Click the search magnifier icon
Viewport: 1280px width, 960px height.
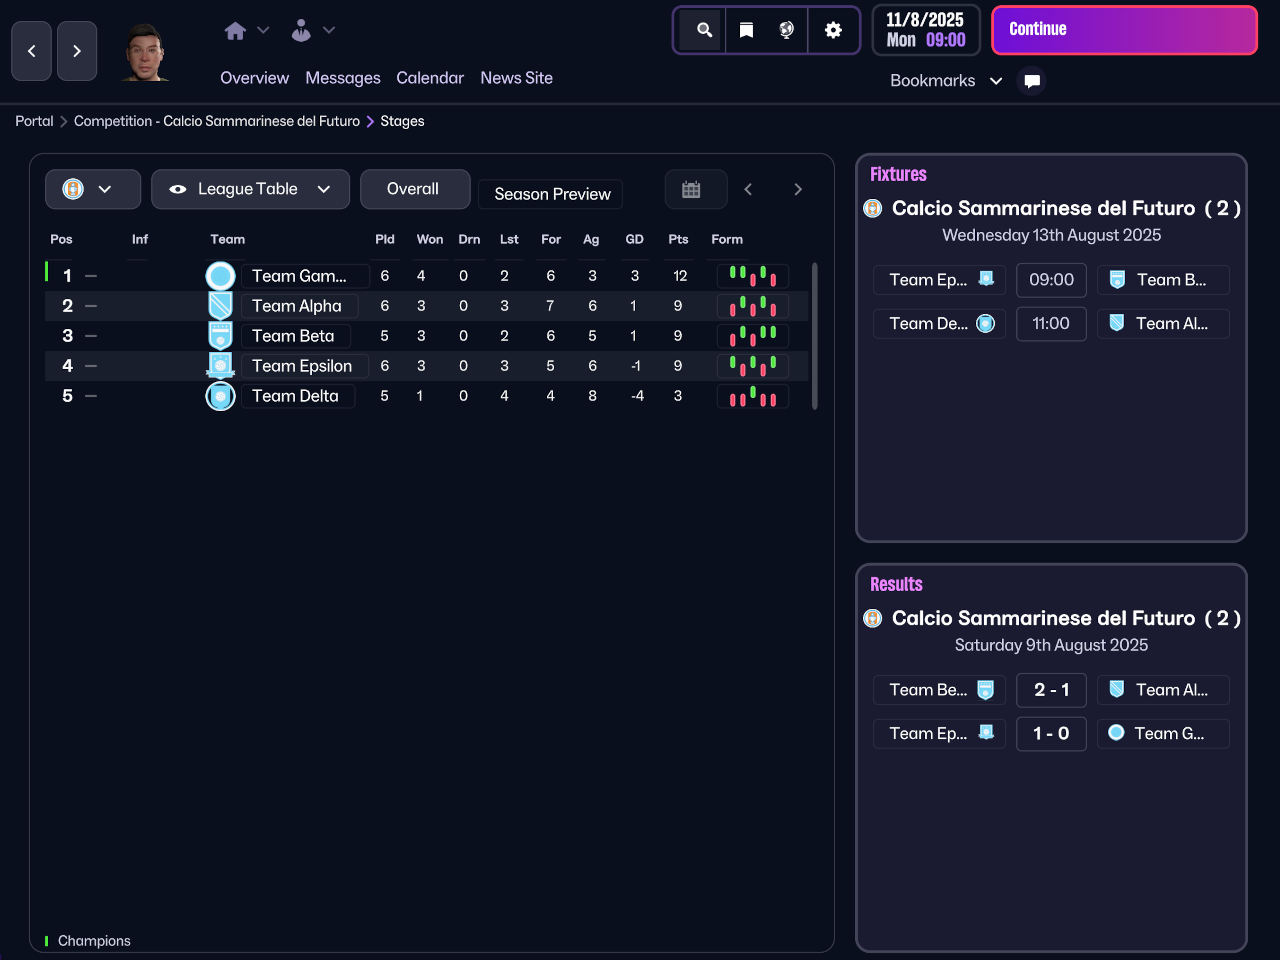(x=704, y=30)
